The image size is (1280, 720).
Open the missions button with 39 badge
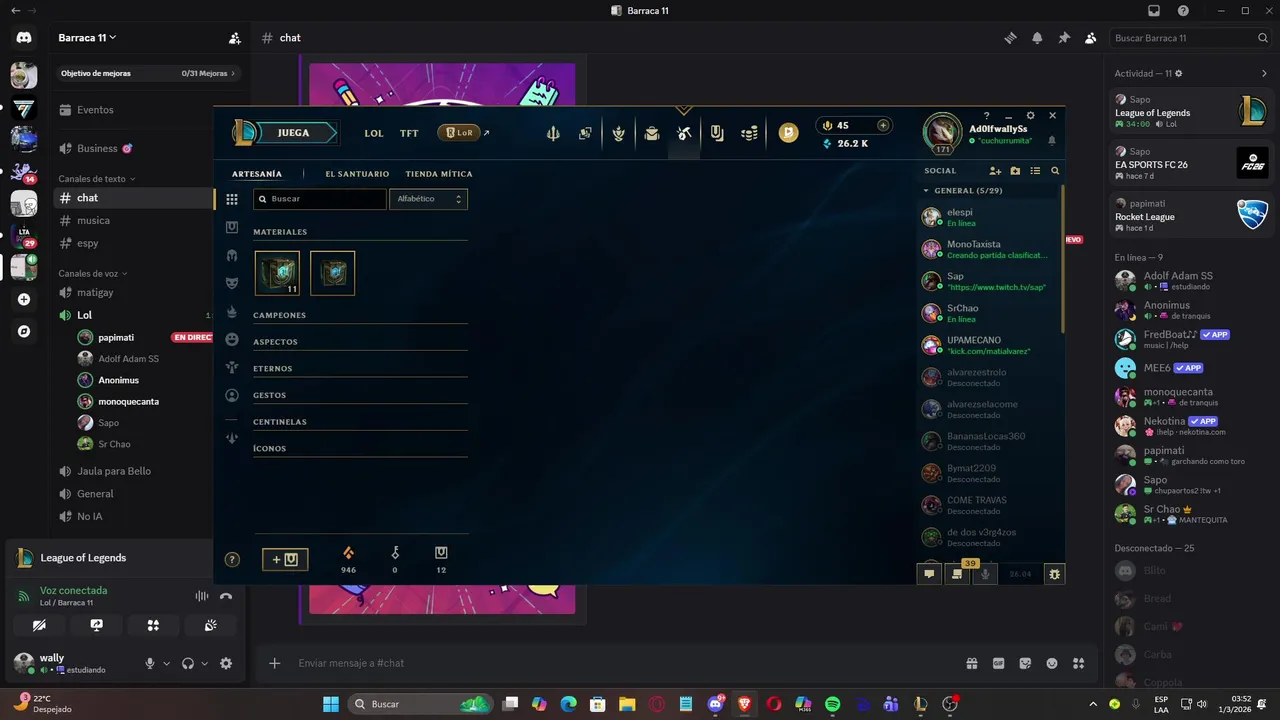[958, 574]
